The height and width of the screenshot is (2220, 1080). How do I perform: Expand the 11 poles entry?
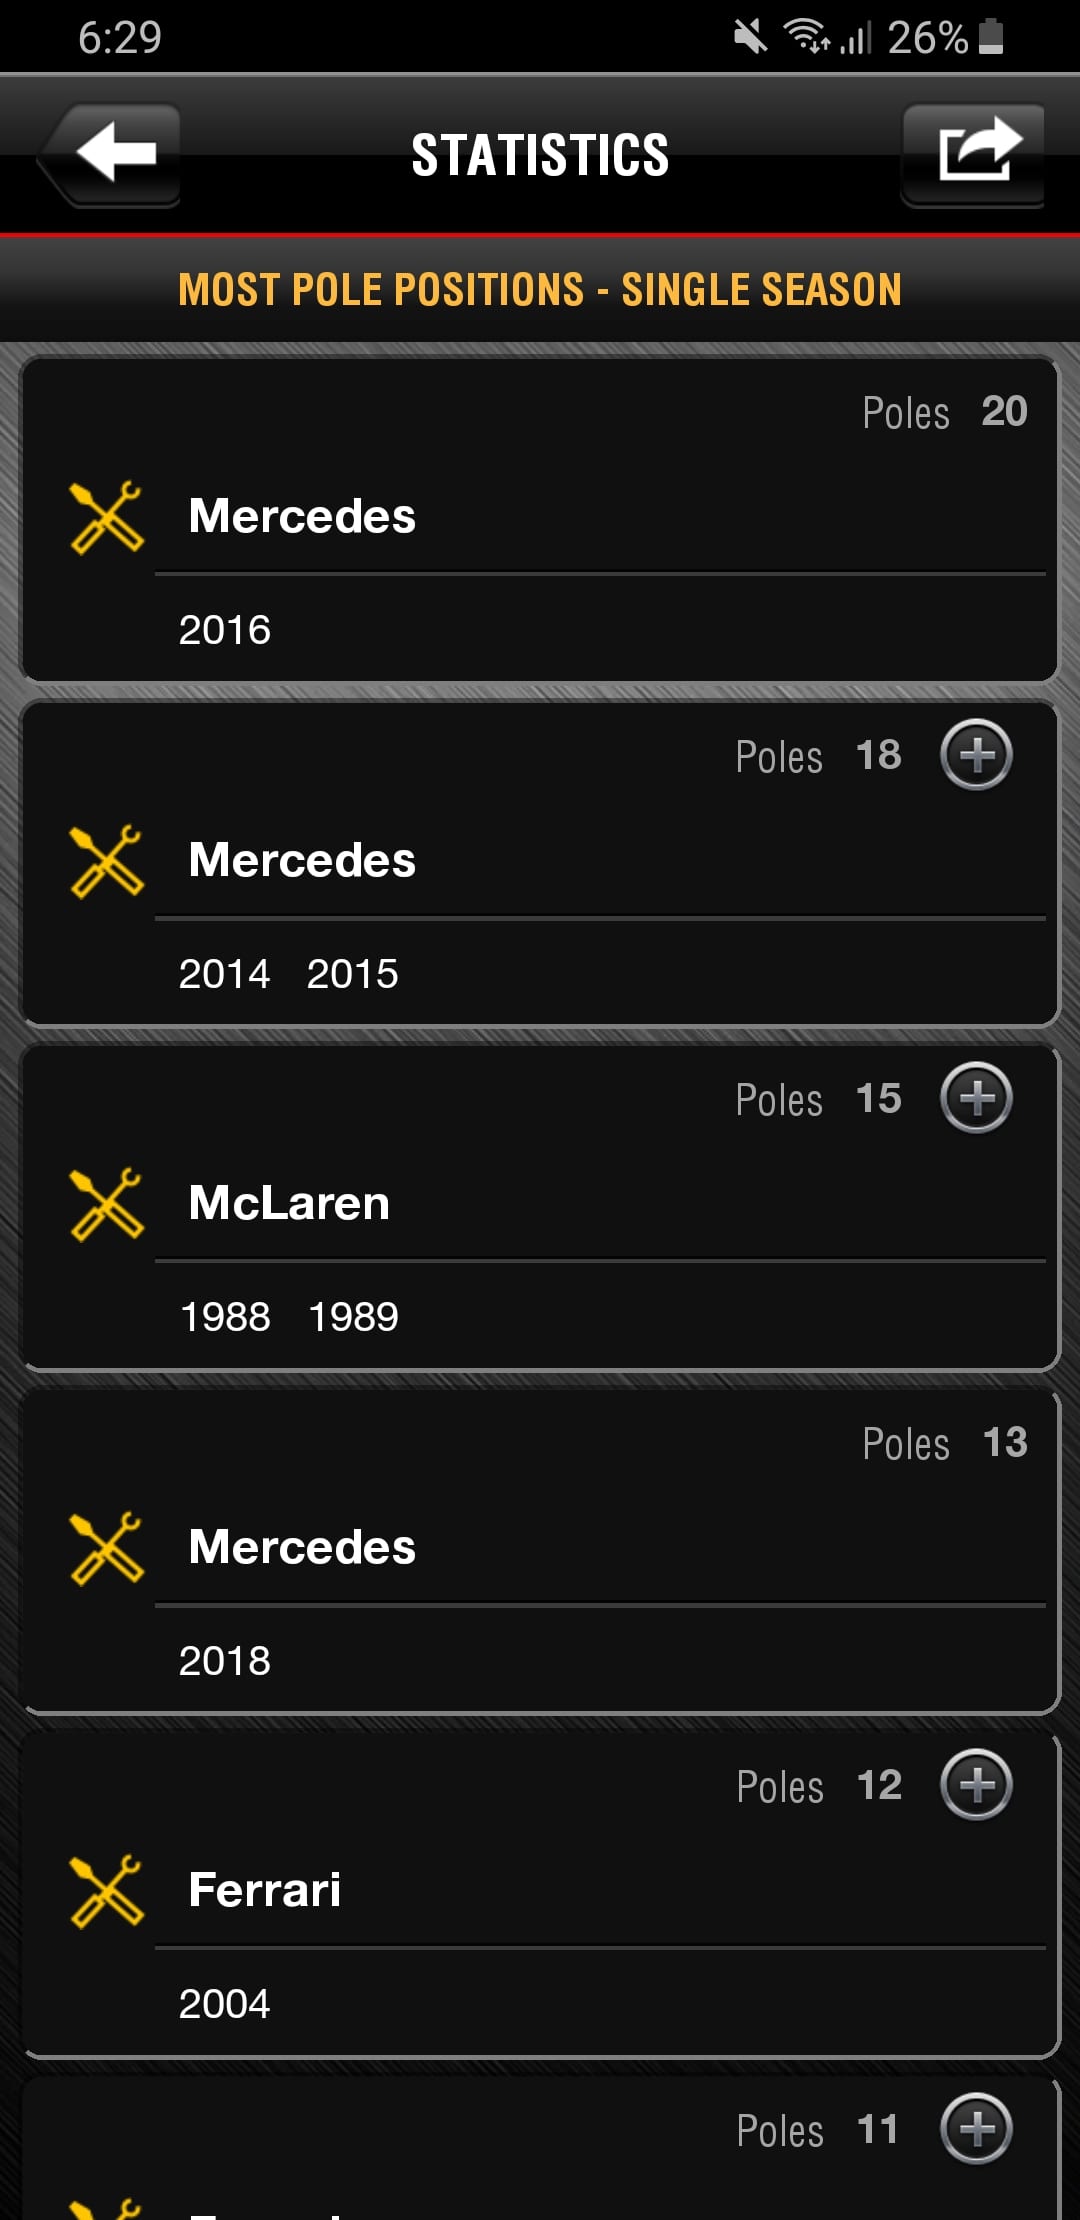point(976,2128)
